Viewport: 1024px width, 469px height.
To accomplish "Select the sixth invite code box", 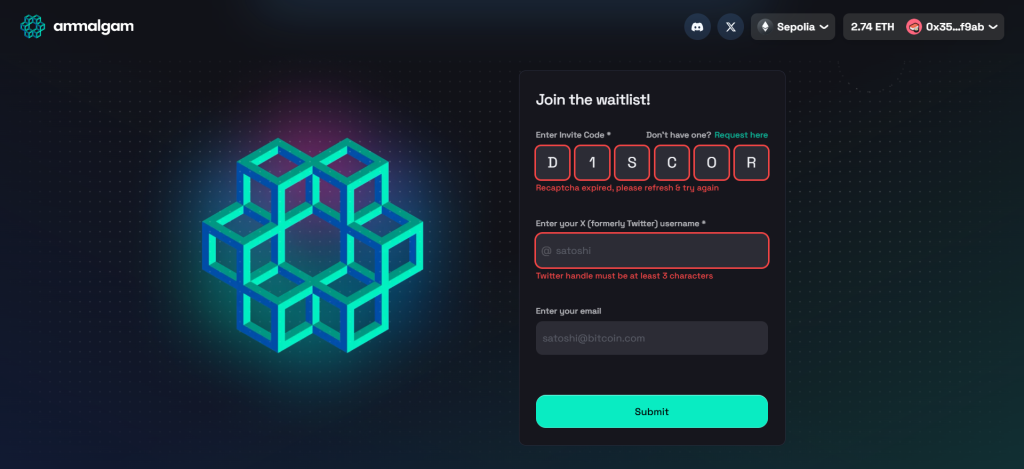I will (x=751, y=162).
